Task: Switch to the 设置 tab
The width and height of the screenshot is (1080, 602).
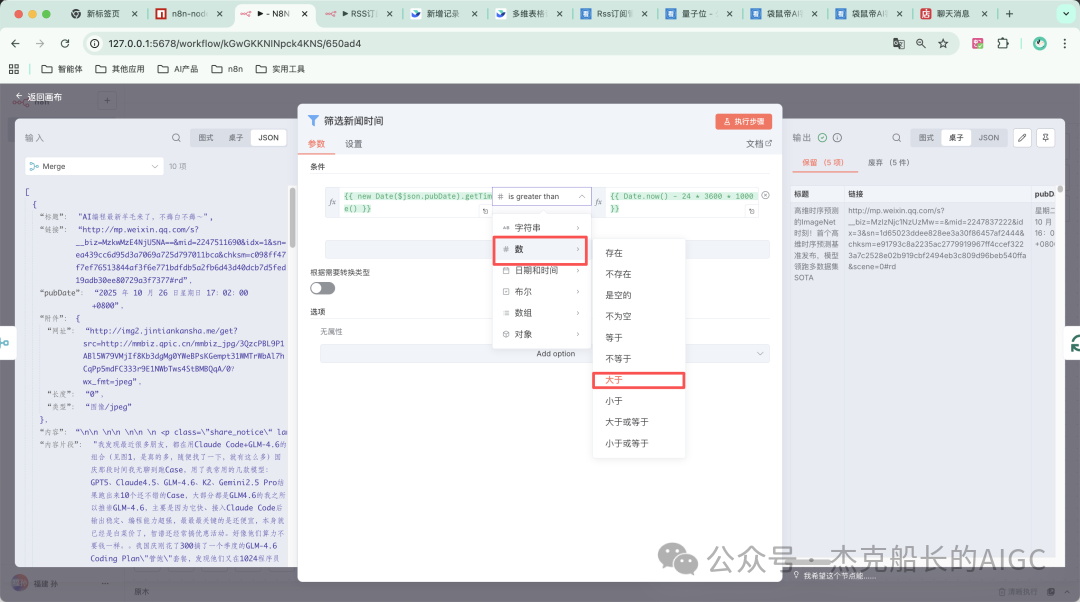Action: [x=353, y=144]
